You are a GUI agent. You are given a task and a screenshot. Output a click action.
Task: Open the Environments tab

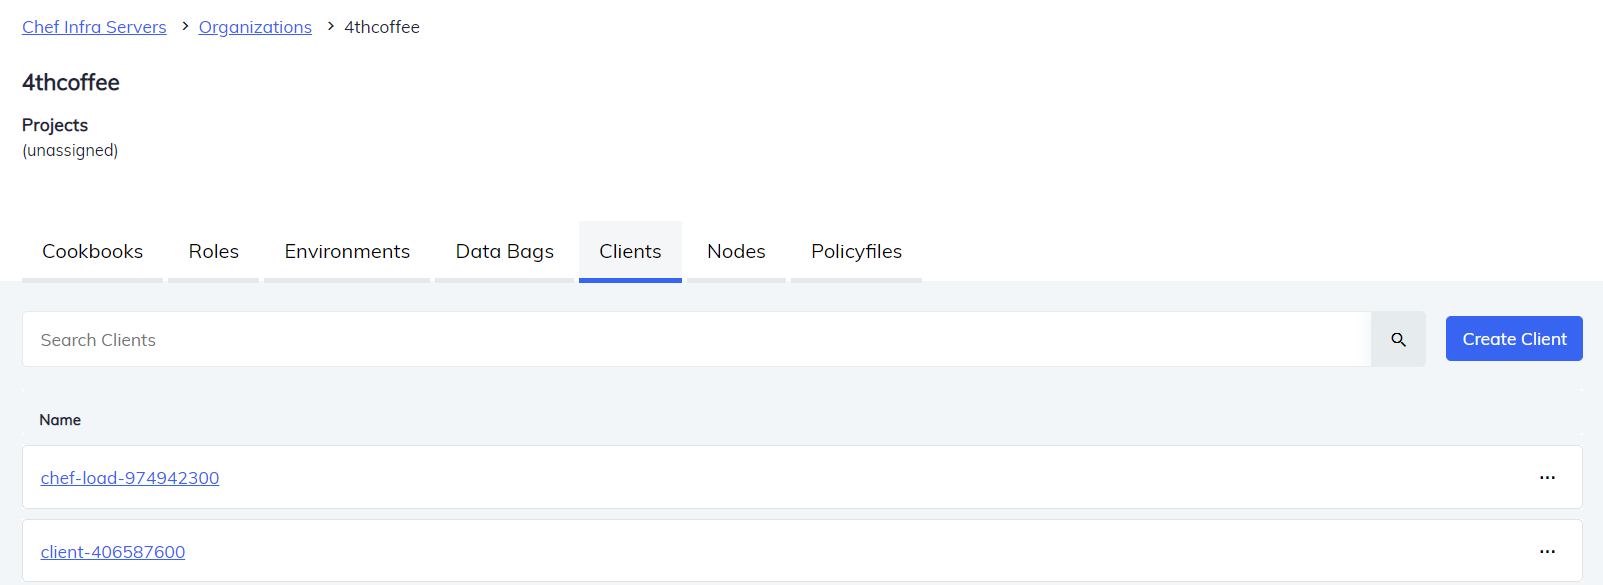pos(346,251)
